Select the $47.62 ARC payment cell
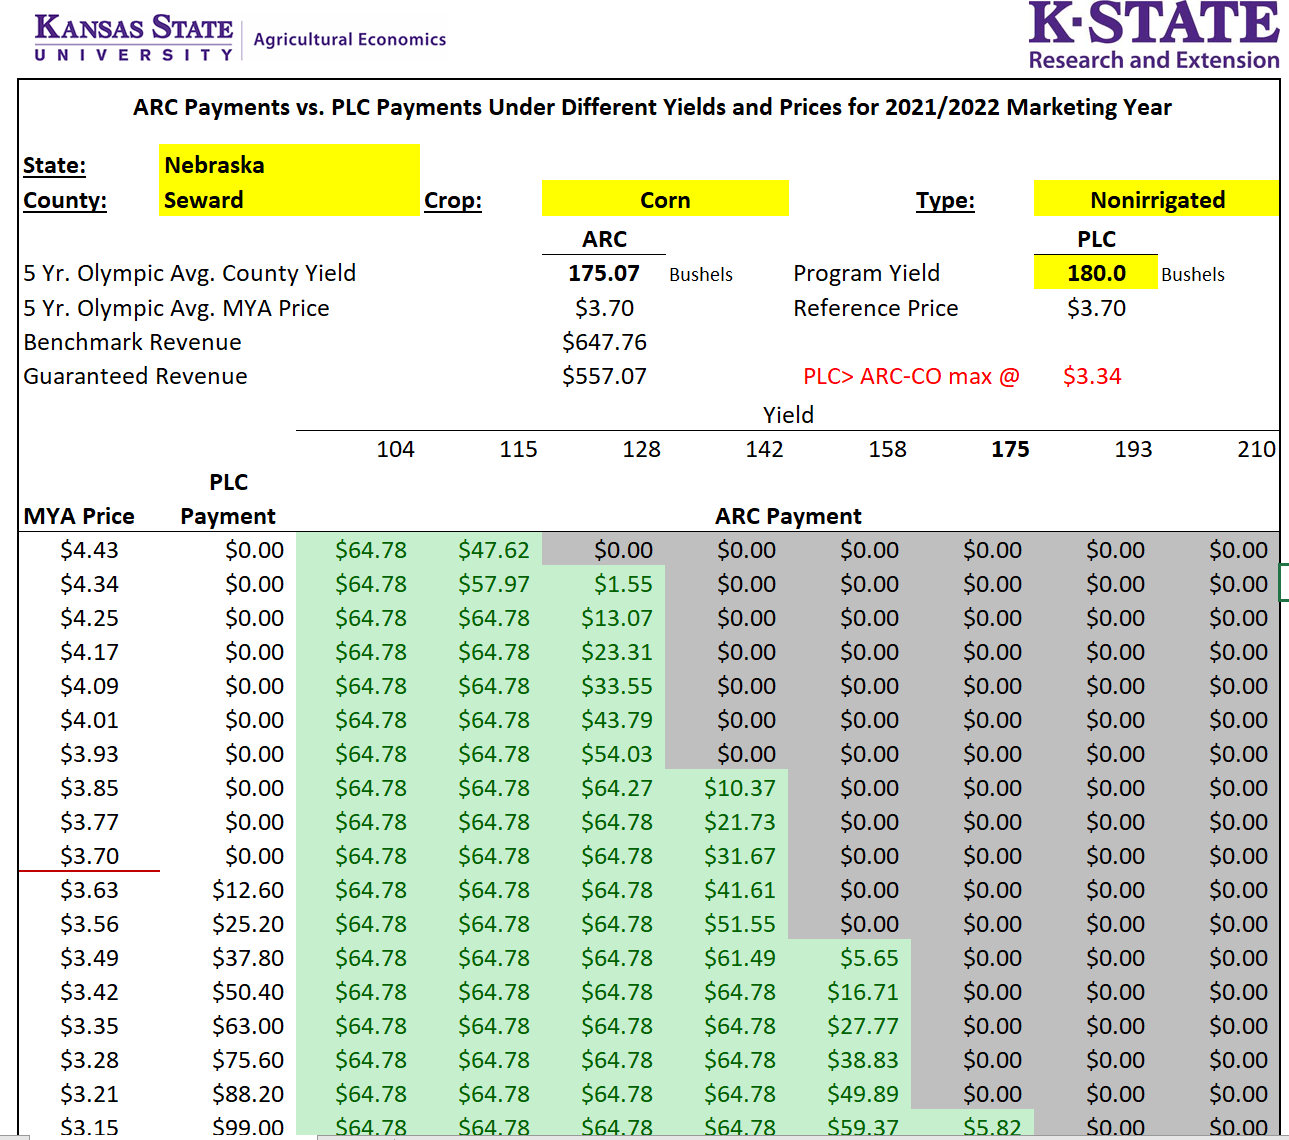This screenshot has height=1140, width=1289. pos(494,550)
